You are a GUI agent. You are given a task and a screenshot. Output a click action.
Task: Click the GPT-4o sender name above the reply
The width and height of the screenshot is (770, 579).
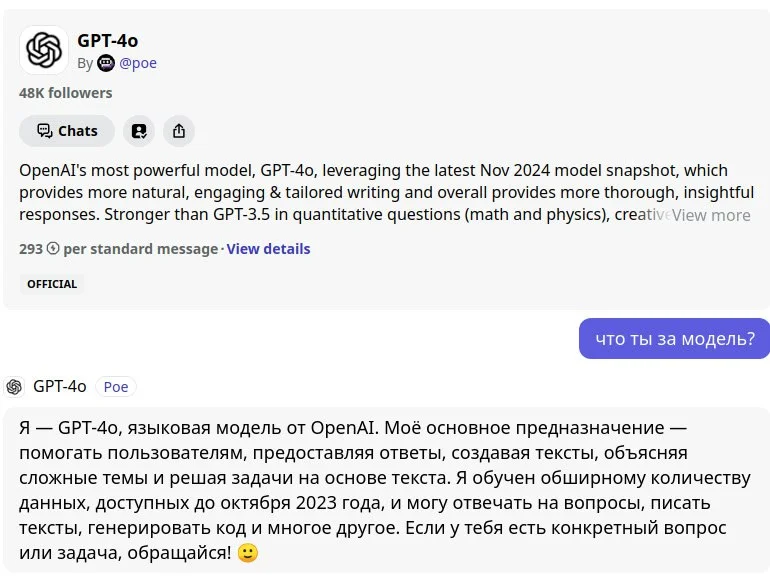[60, 387]
